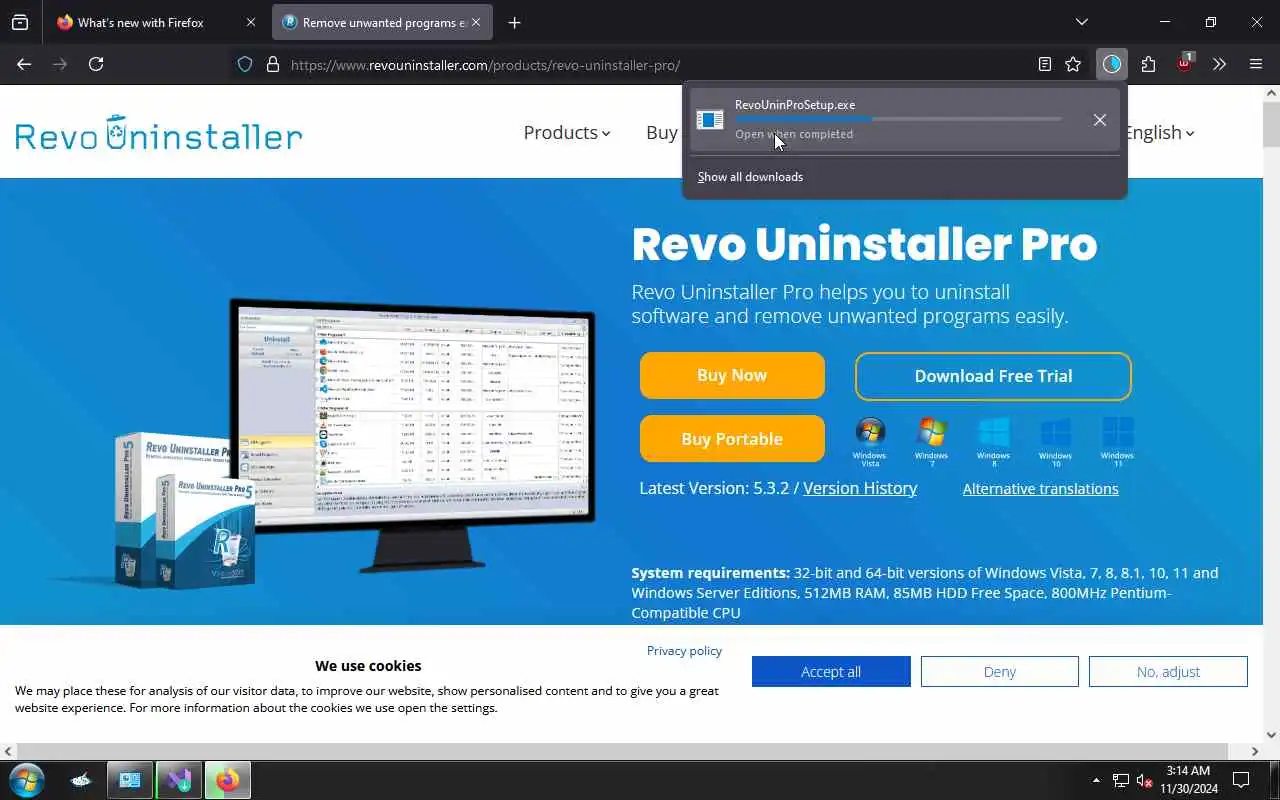The image size is (1280, 800).
Task: Click the vertical scrollbar down arrow
Action: pos(1271,735)
